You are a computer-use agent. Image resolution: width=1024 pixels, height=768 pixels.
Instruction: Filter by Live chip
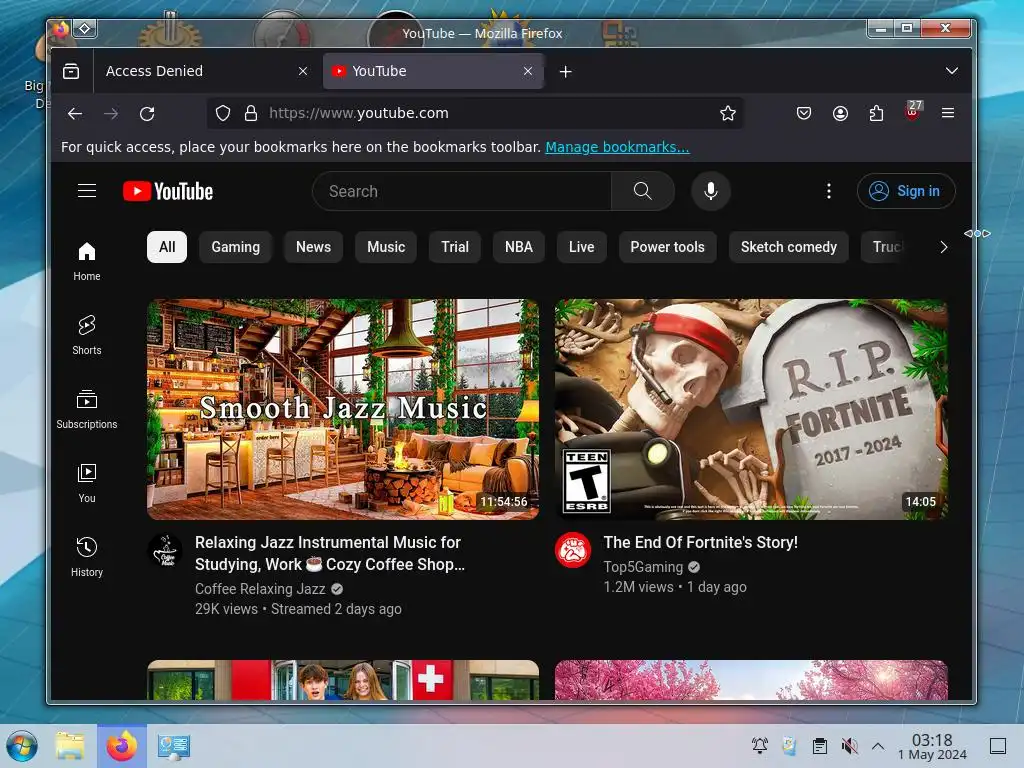pyautogui.click(x=581, y=247)
